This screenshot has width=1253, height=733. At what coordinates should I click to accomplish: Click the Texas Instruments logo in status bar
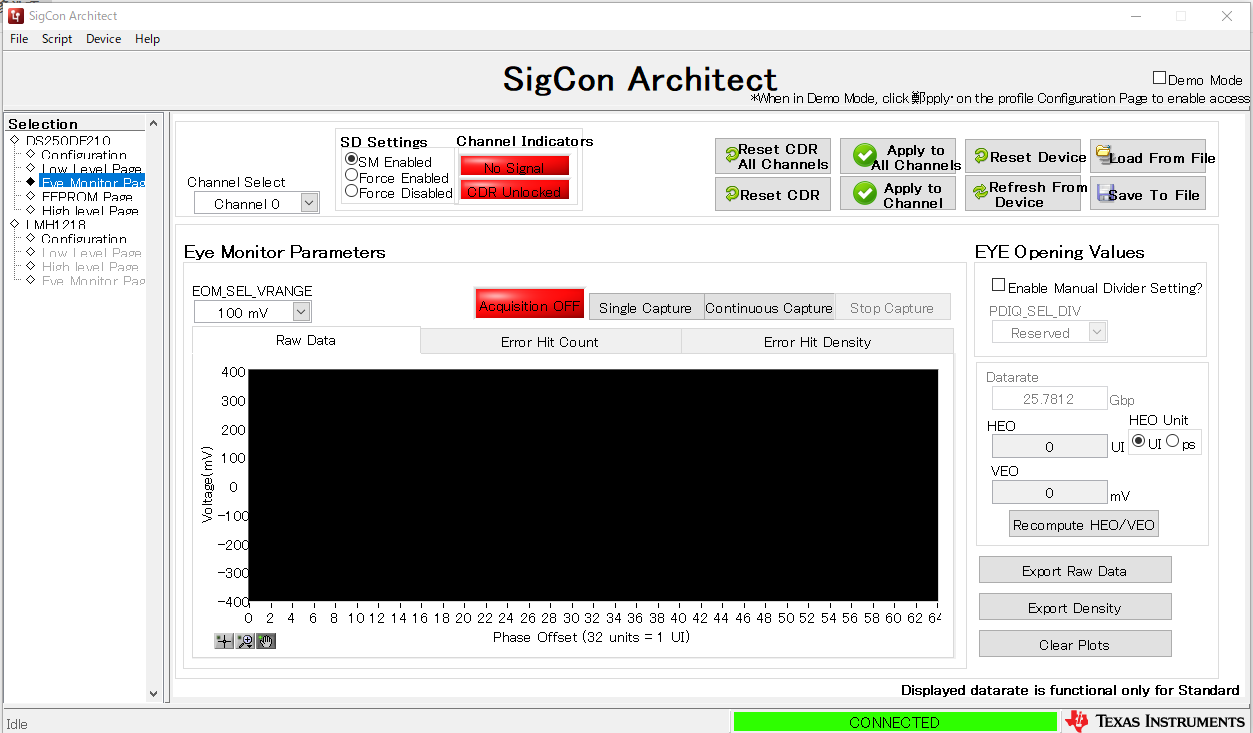click(x=1155, y=721)
